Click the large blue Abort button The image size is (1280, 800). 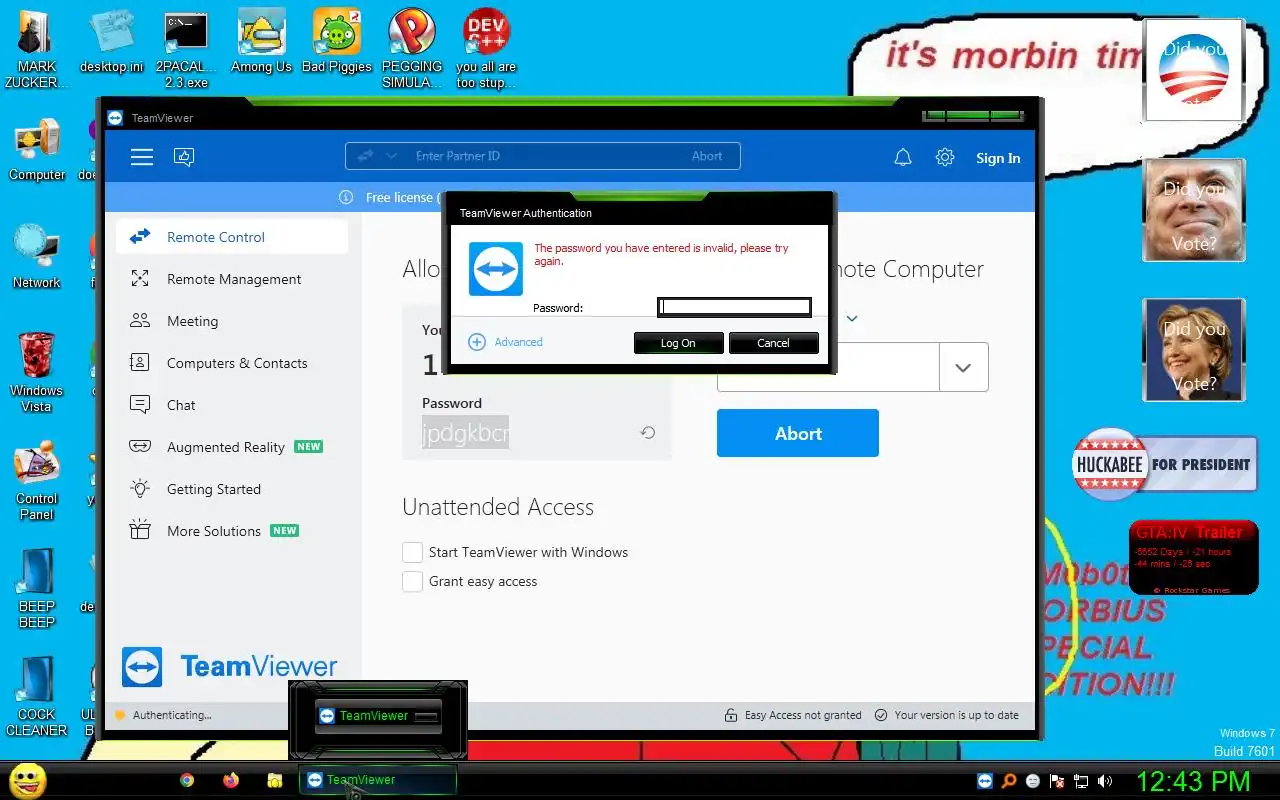click(798, 433)
